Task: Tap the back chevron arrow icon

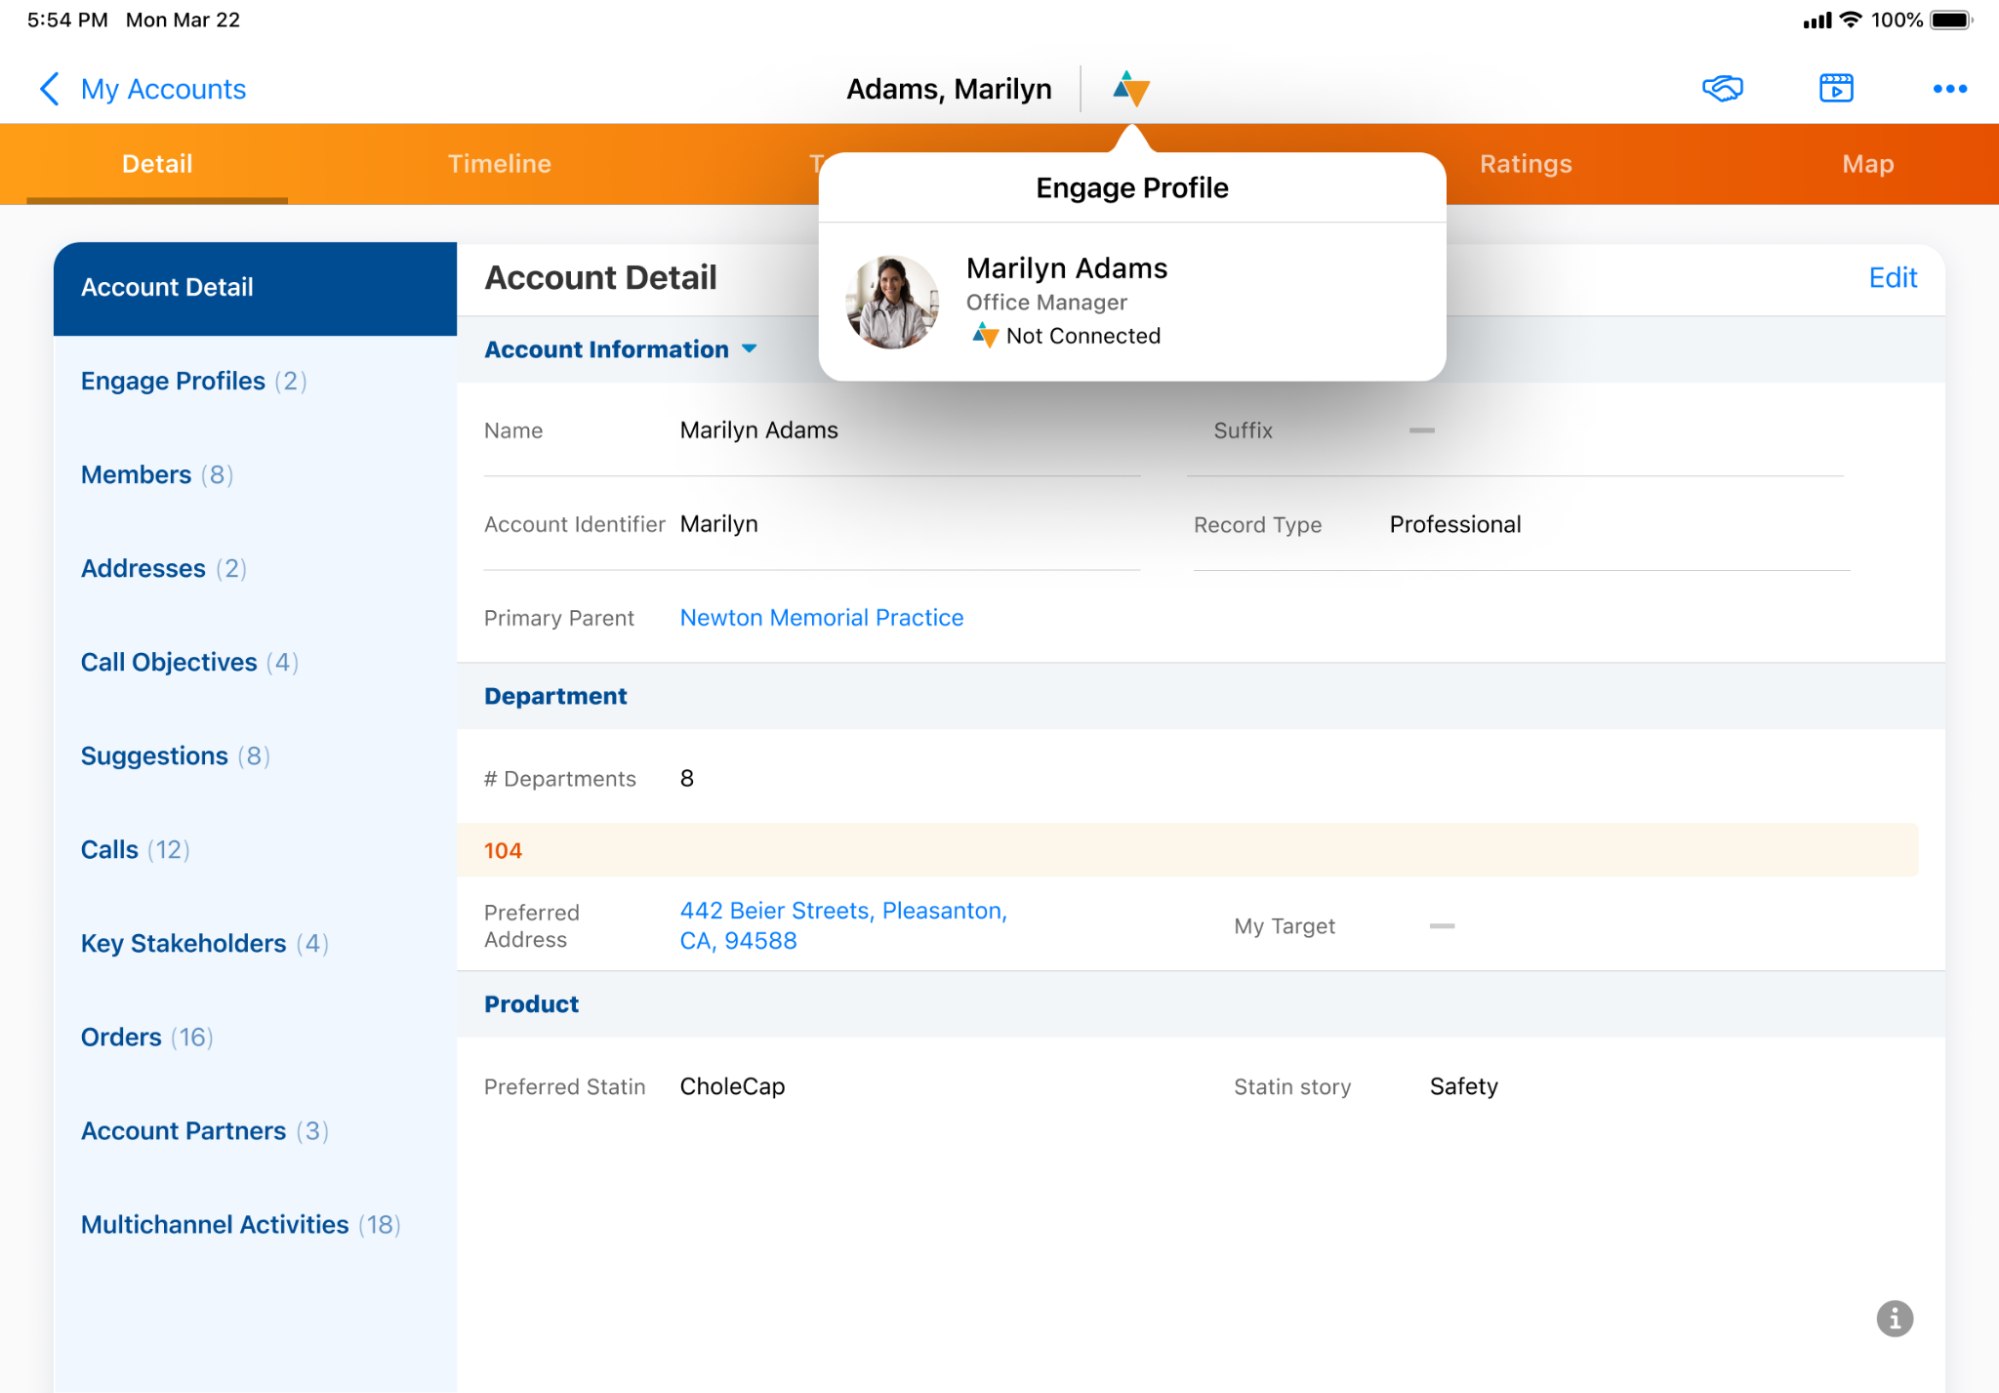Action: (49, 89)
